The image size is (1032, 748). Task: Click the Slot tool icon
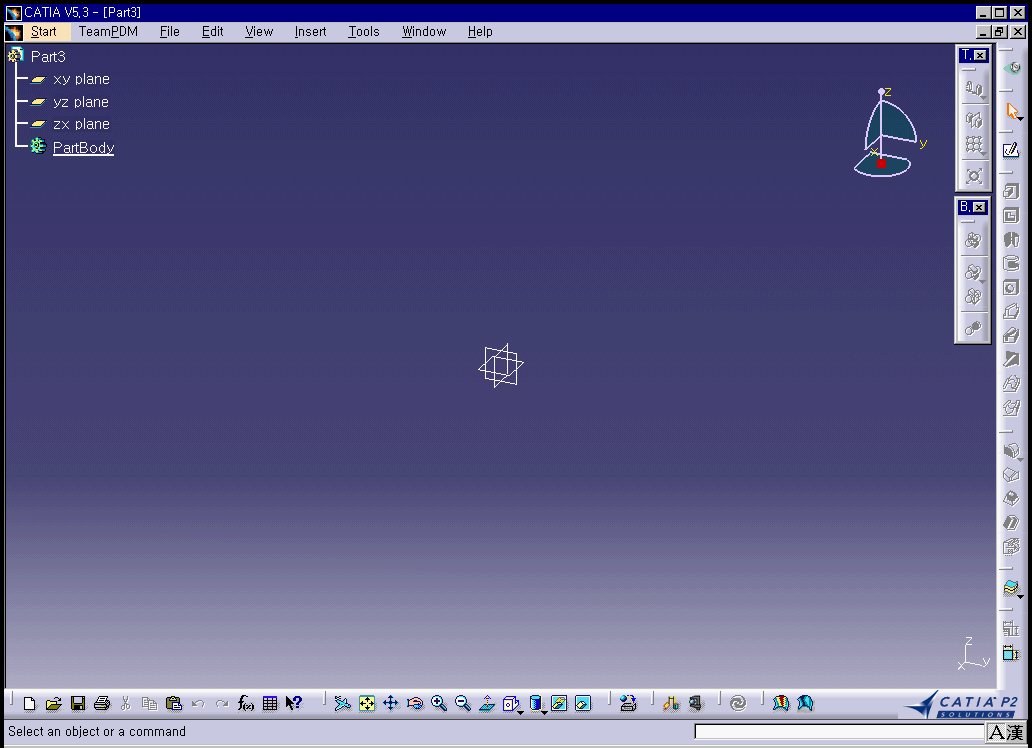point(1011,335)
